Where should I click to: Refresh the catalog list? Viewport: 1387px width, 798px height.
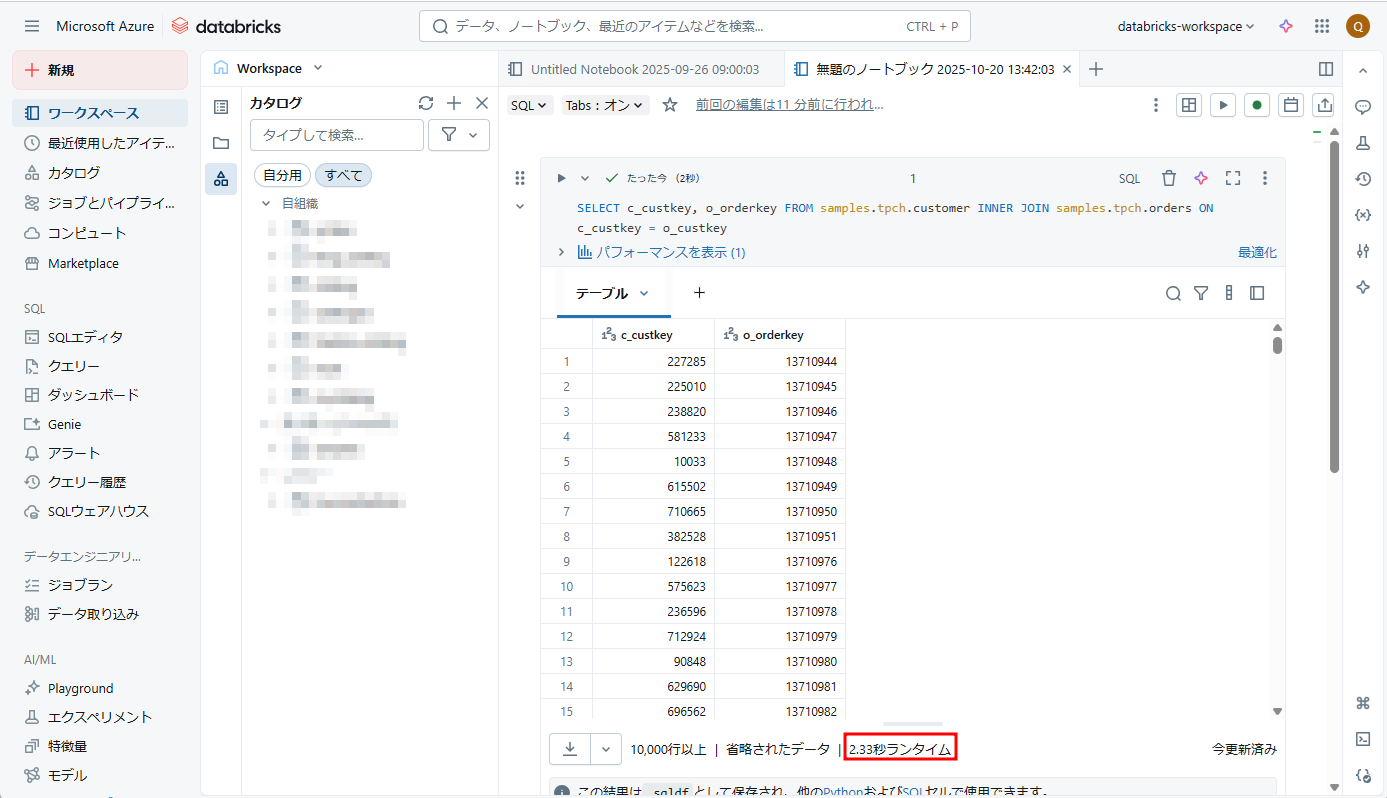[426, 103]
